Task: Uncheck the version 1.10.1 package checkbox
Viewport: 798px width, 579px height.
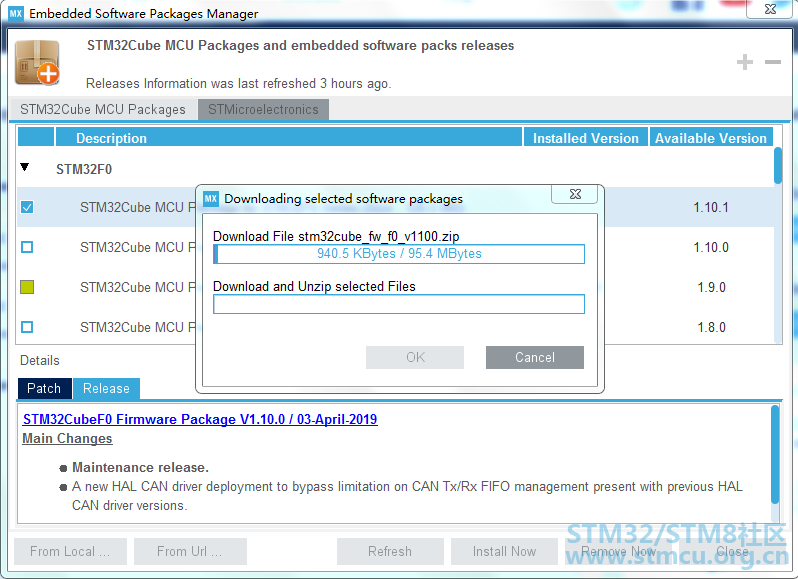Action: coord(27,207)
